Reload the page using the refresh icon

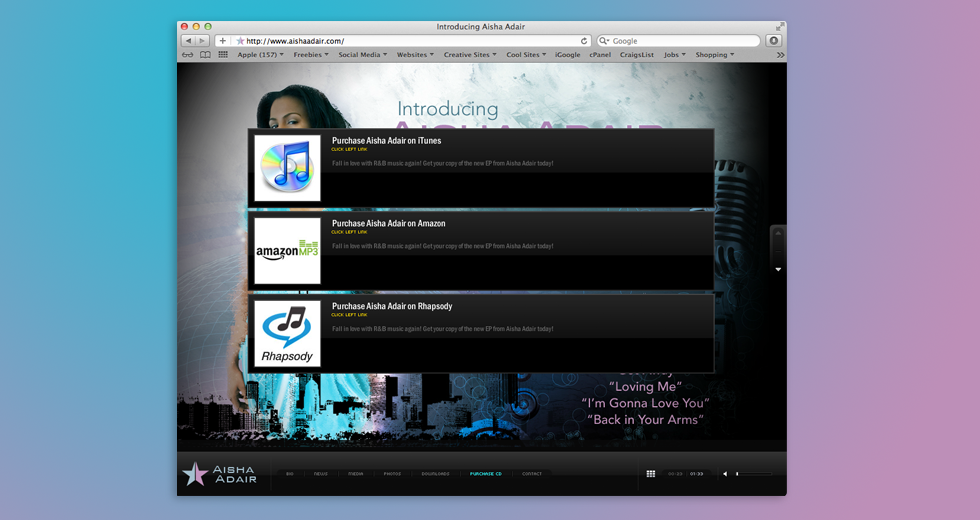pyautogui.click(x=584, y=41)
